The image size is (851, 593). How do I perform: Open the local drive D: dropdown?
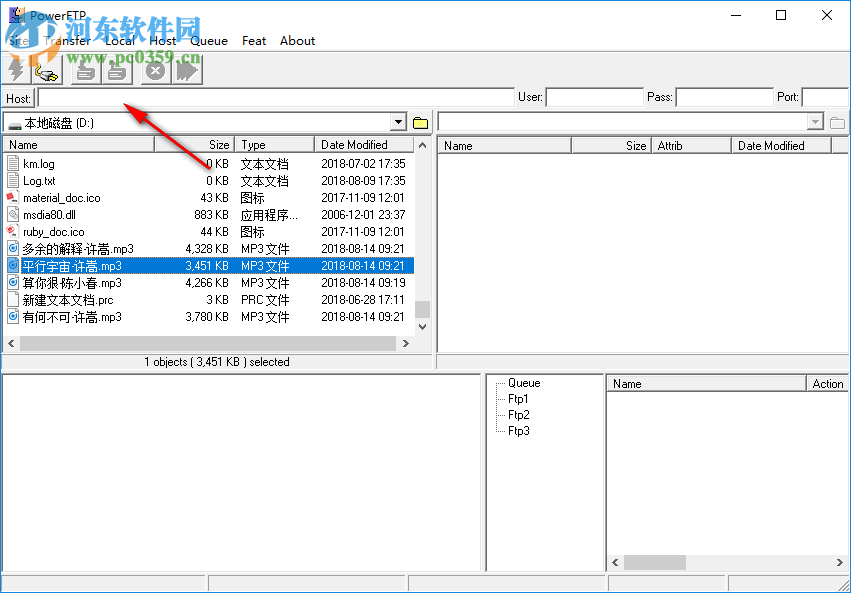(x=398, y=120)
